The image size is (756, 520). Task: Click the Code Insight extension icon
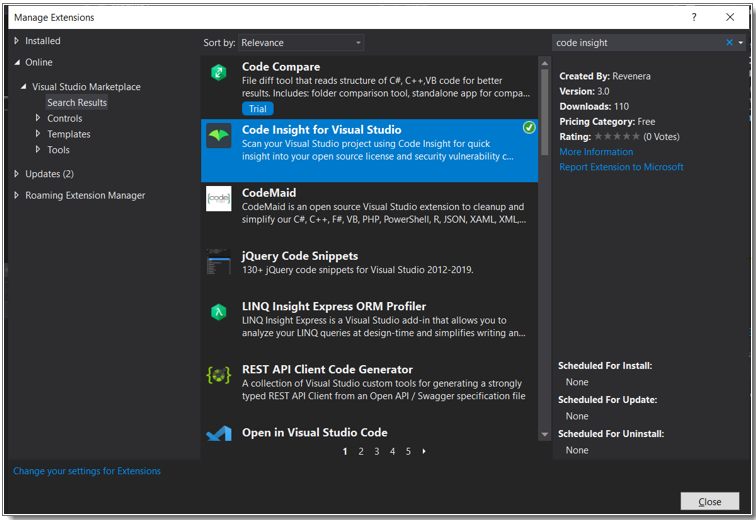click(219, 136)
